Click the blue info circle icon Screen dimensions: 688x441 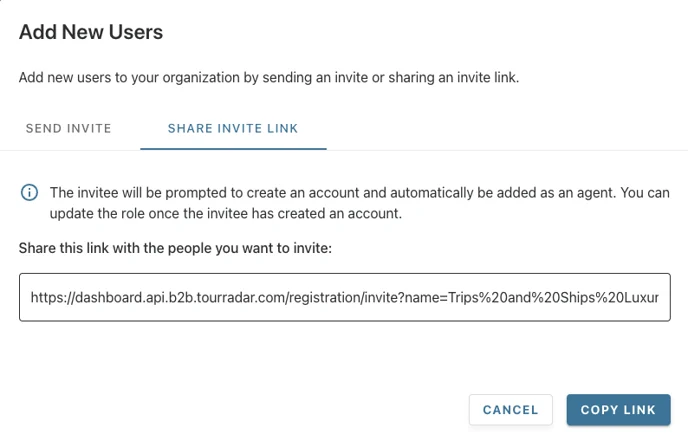click(x=29, y=193)
